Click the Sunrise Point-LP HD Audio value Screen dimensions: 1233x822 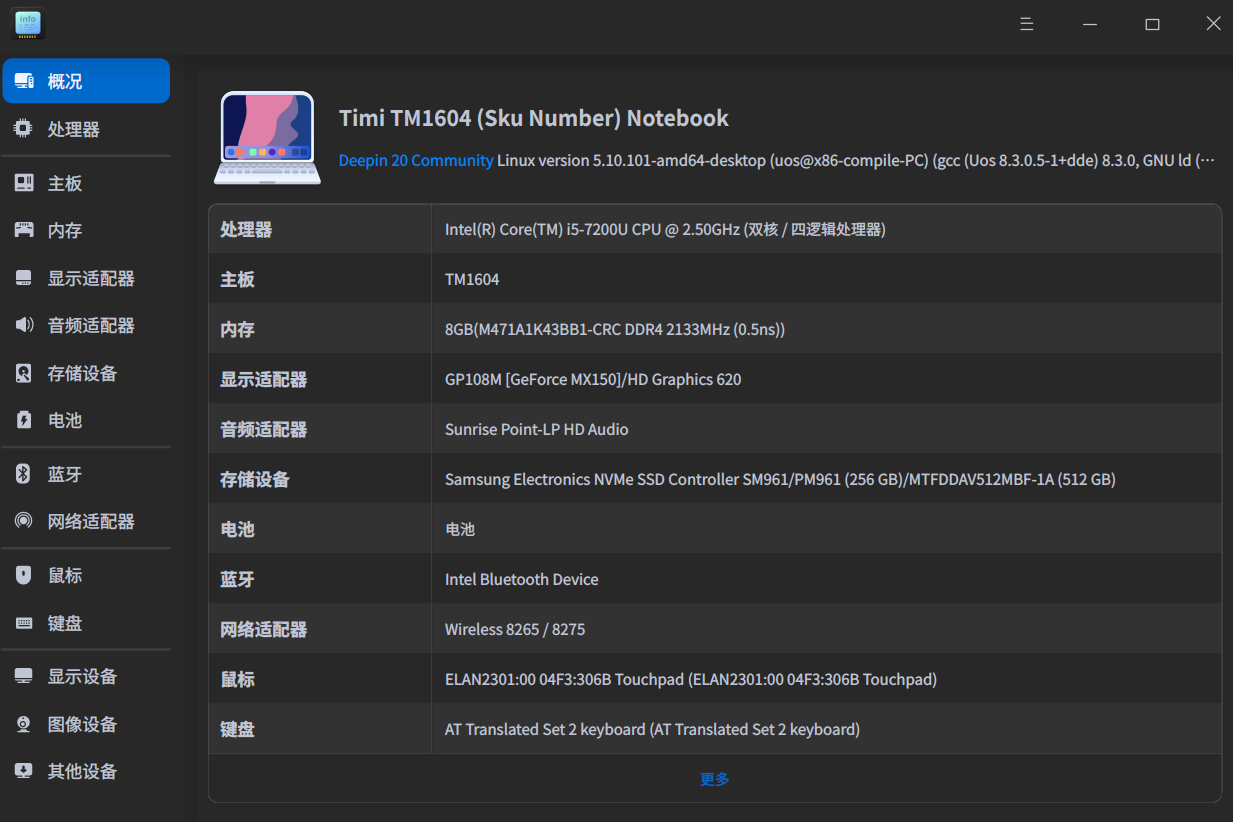(537, 429)
